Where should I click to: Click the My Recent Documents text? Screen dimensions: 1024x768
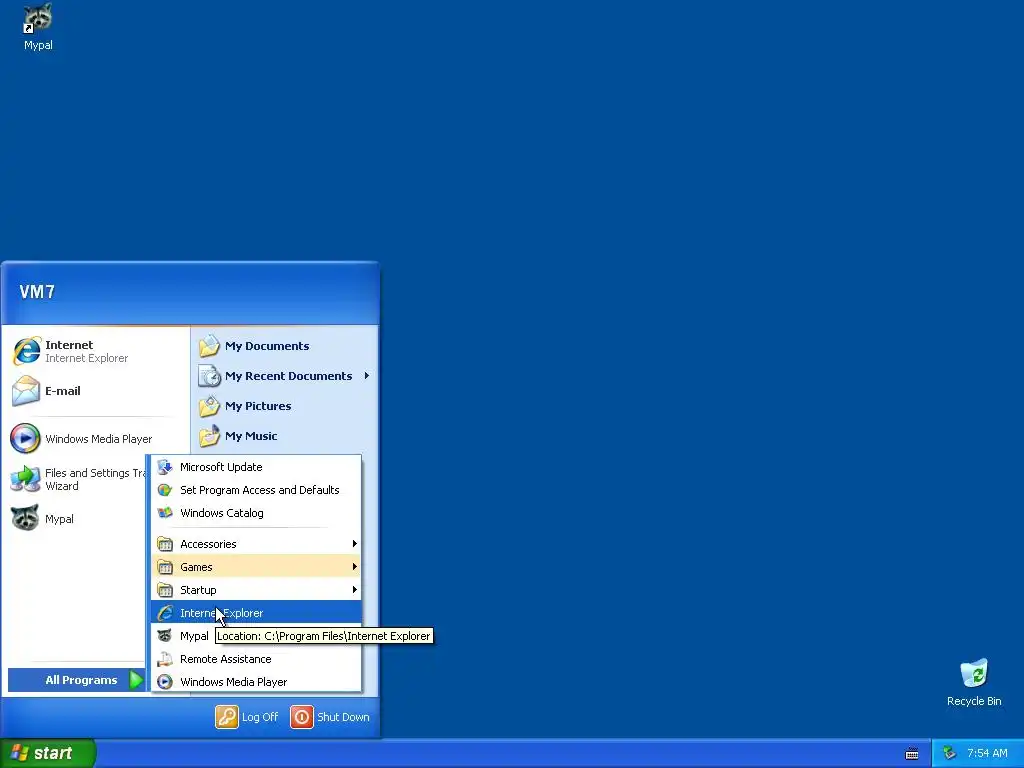pyautogui.click(x=288, y=376)
